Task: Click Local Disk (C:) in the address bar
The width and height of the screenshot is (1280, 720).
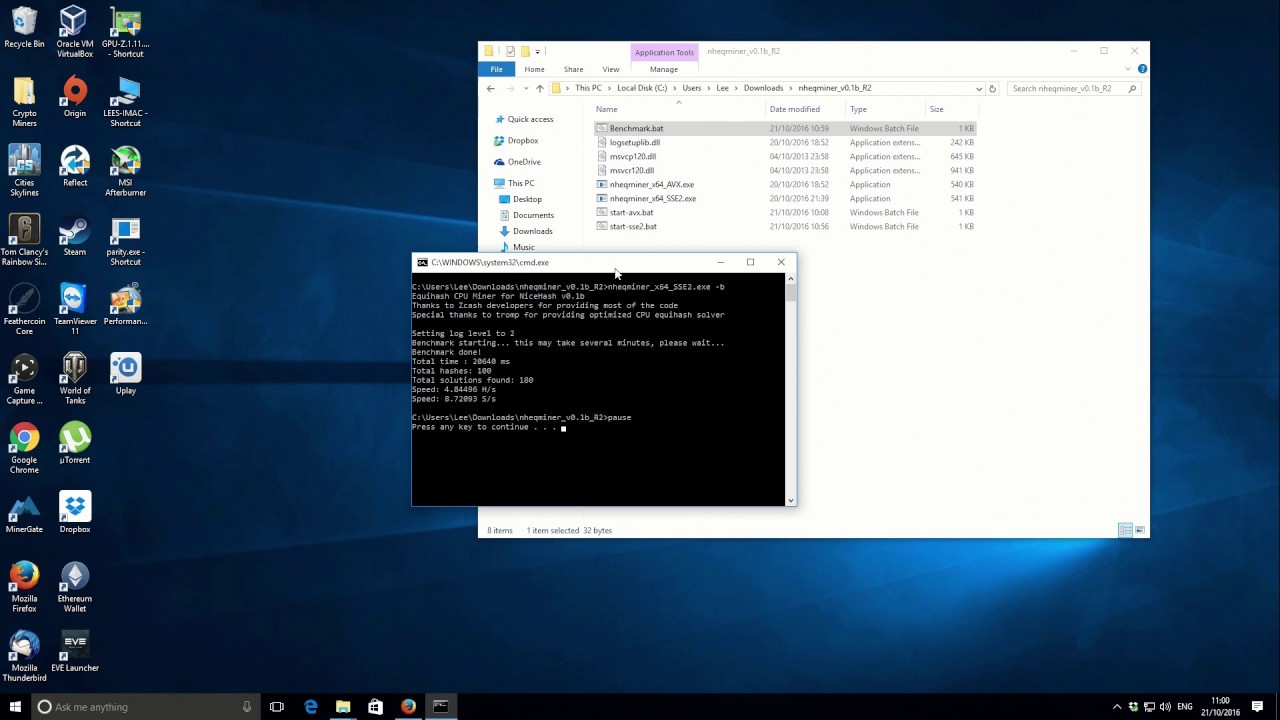Action: tap(642, 88)
